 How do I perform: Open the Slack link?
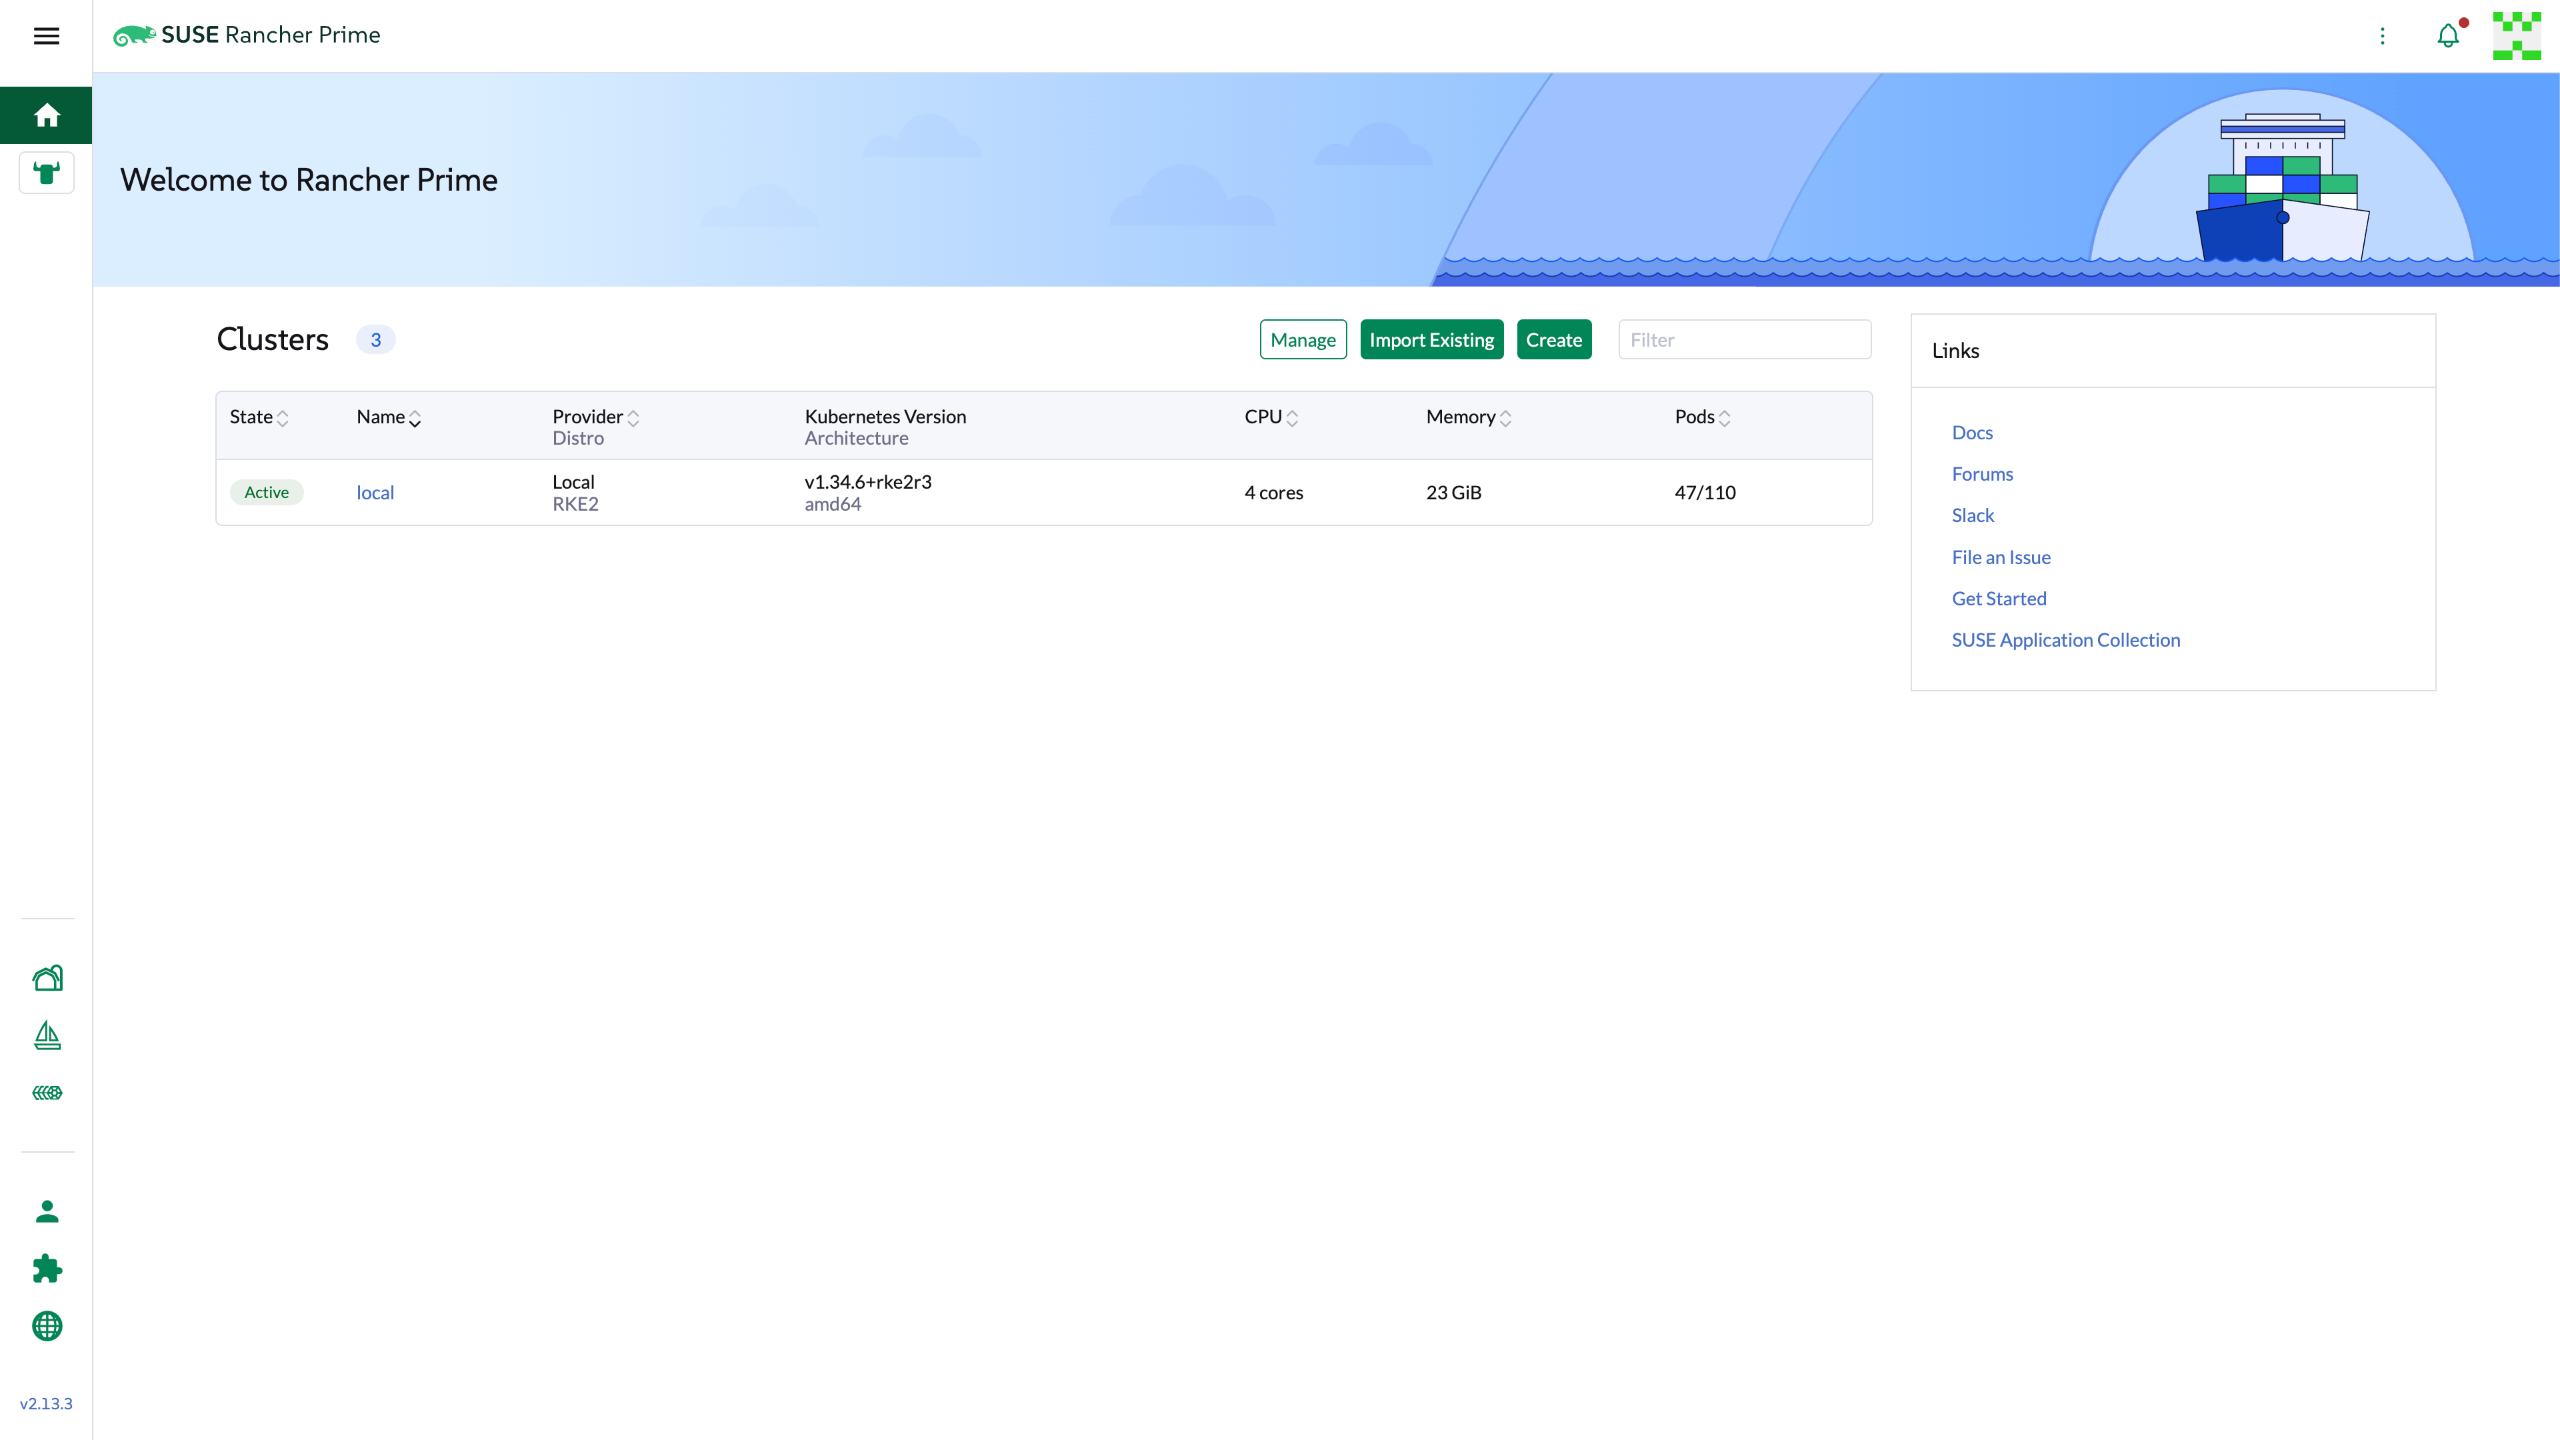tap(1973, 515)
